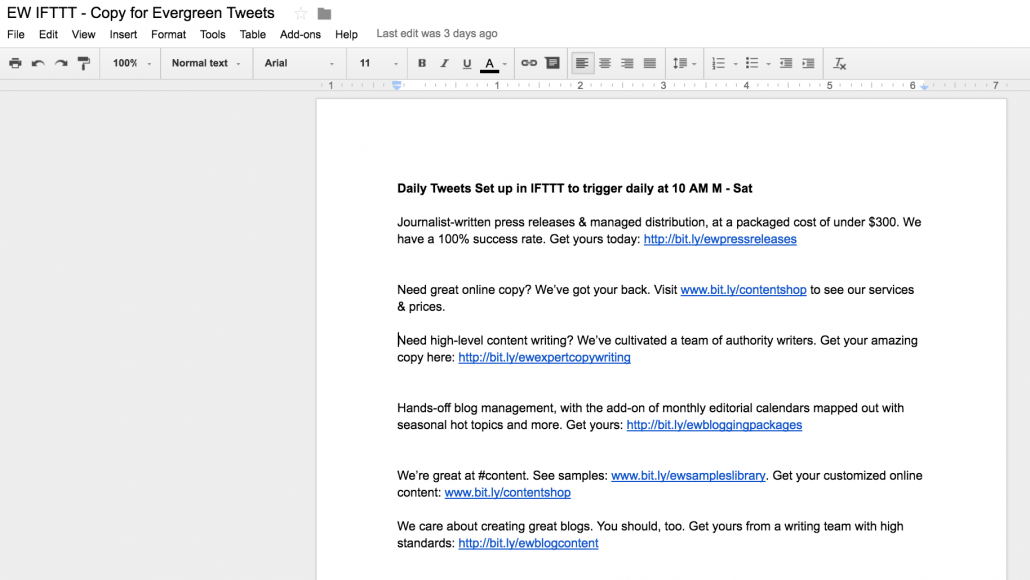This screenshot has width=1030, height=580.
Task: Open the font size 11 dropdown
Action: pyautogui.click(x=378, y=63)
